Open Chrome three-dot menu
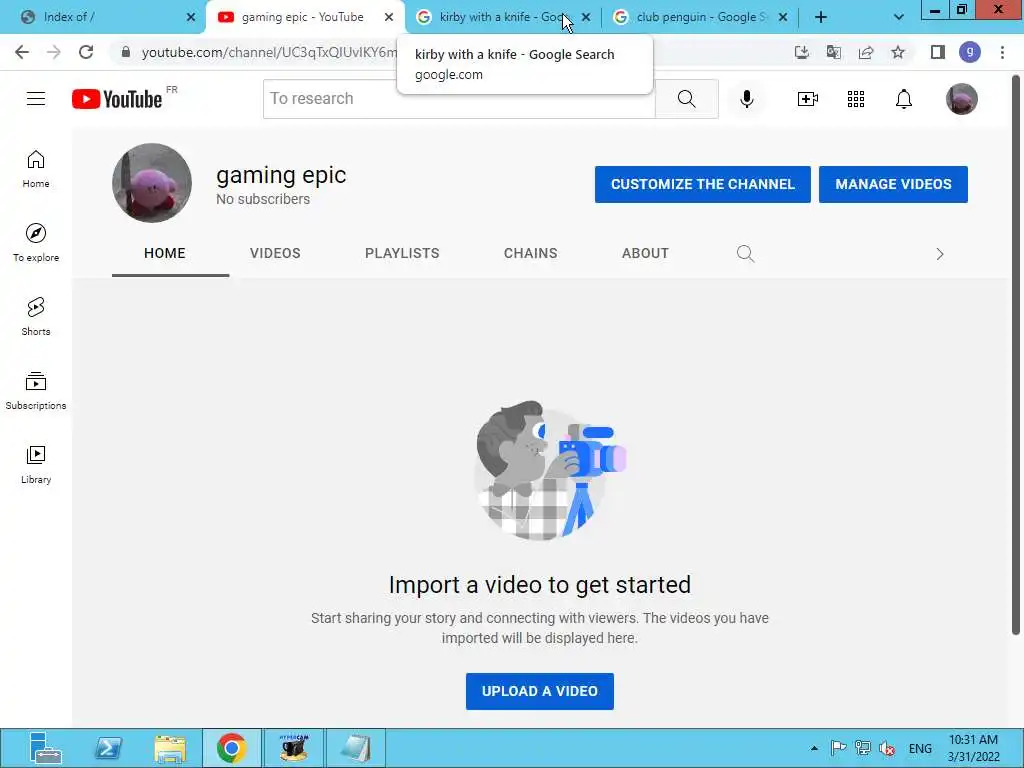Screen dimensions: 1024x768 (1002, 52)
